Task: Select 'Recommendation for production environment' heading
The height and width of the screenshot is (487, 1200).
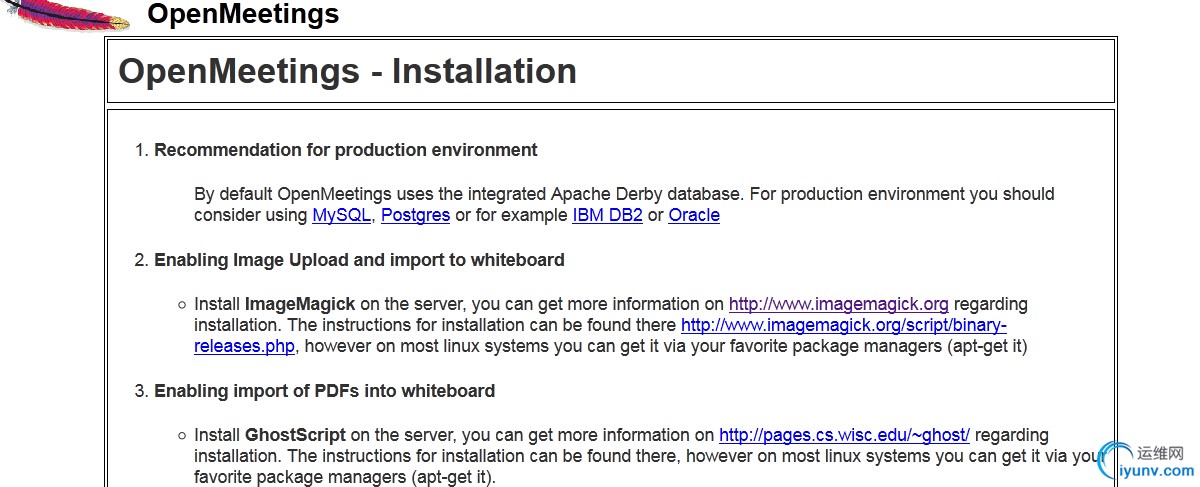Action: point(346,150)
